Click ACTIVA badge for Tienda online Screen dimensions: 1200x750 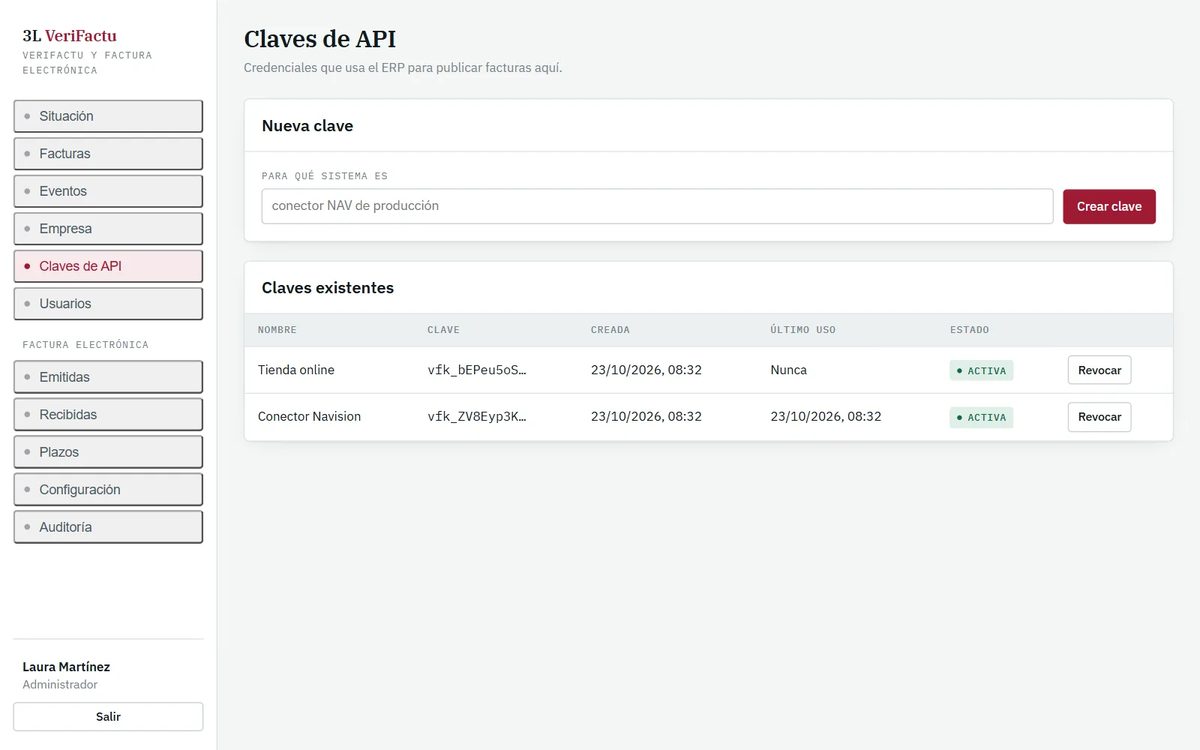pyautogui.click(x=981, y=371)
